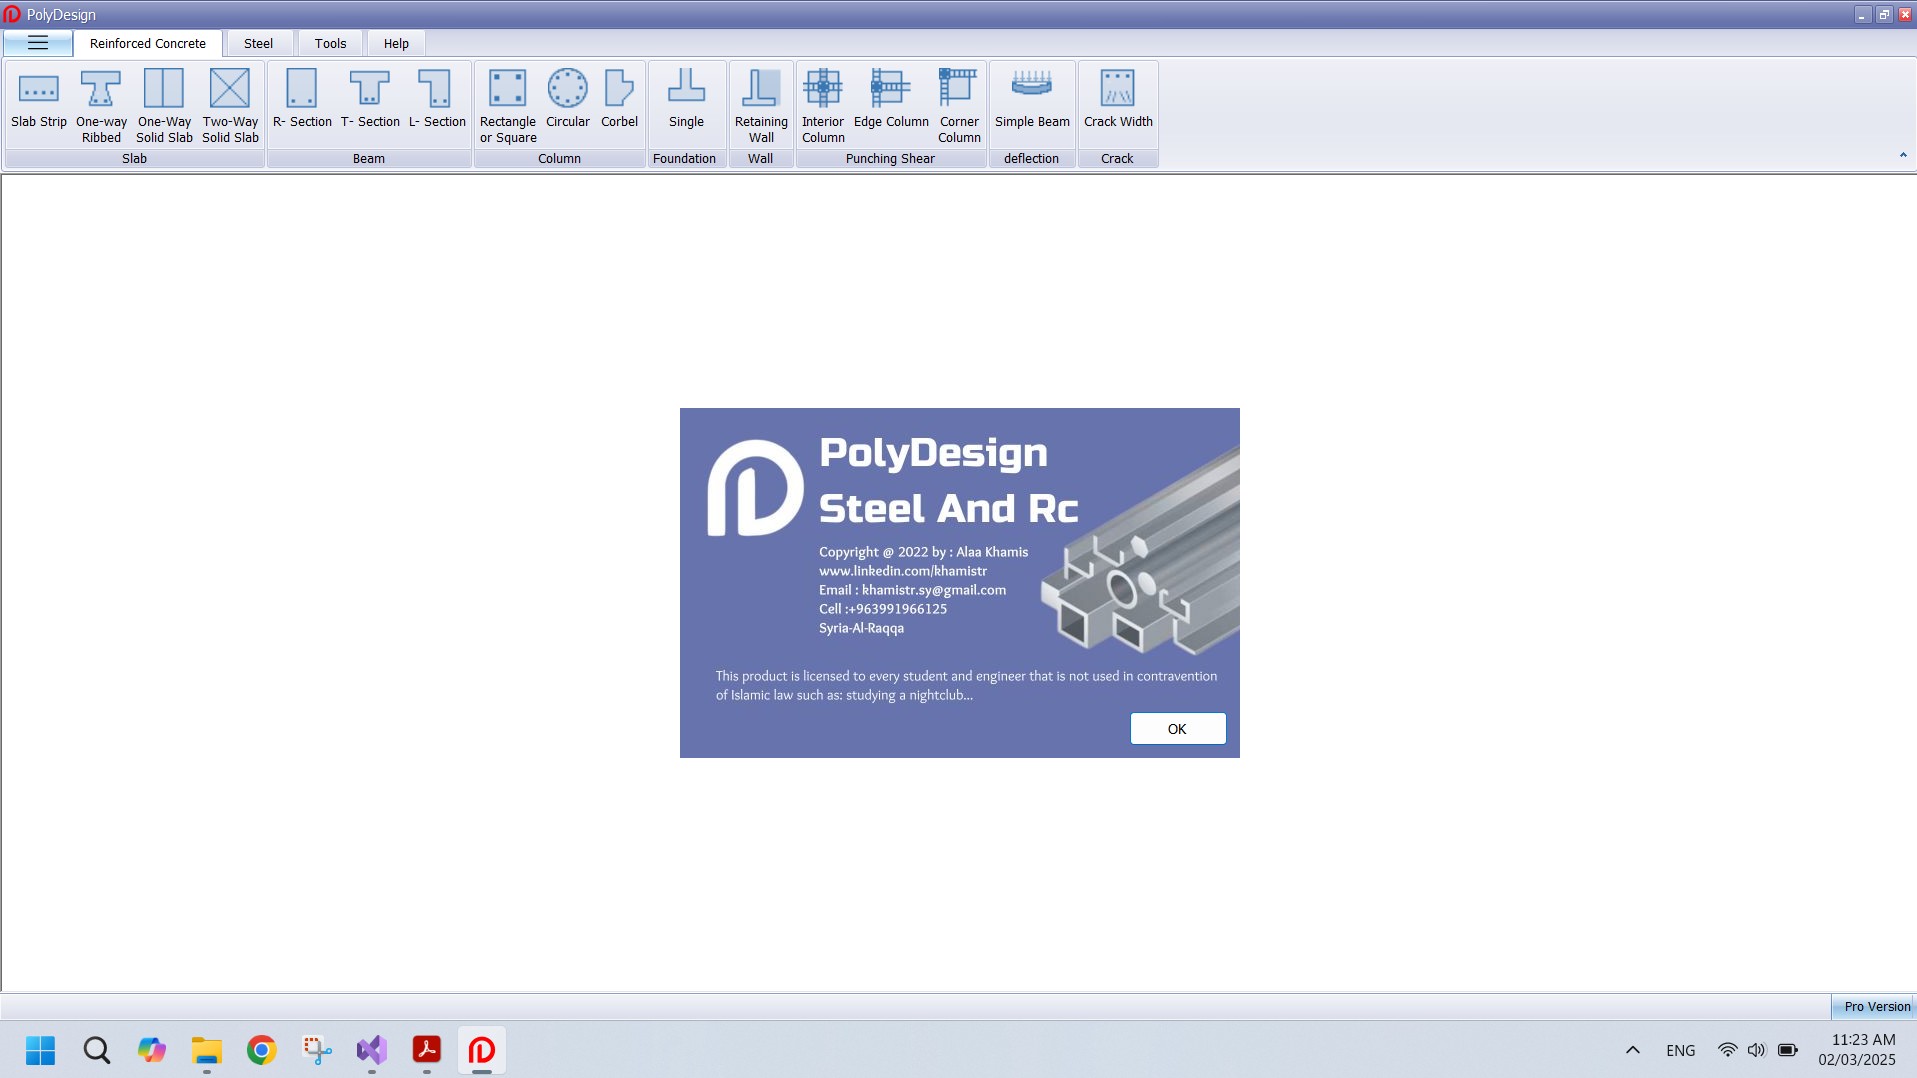
Task: Select the Slab Strip tool
Action: pos(39,101)
